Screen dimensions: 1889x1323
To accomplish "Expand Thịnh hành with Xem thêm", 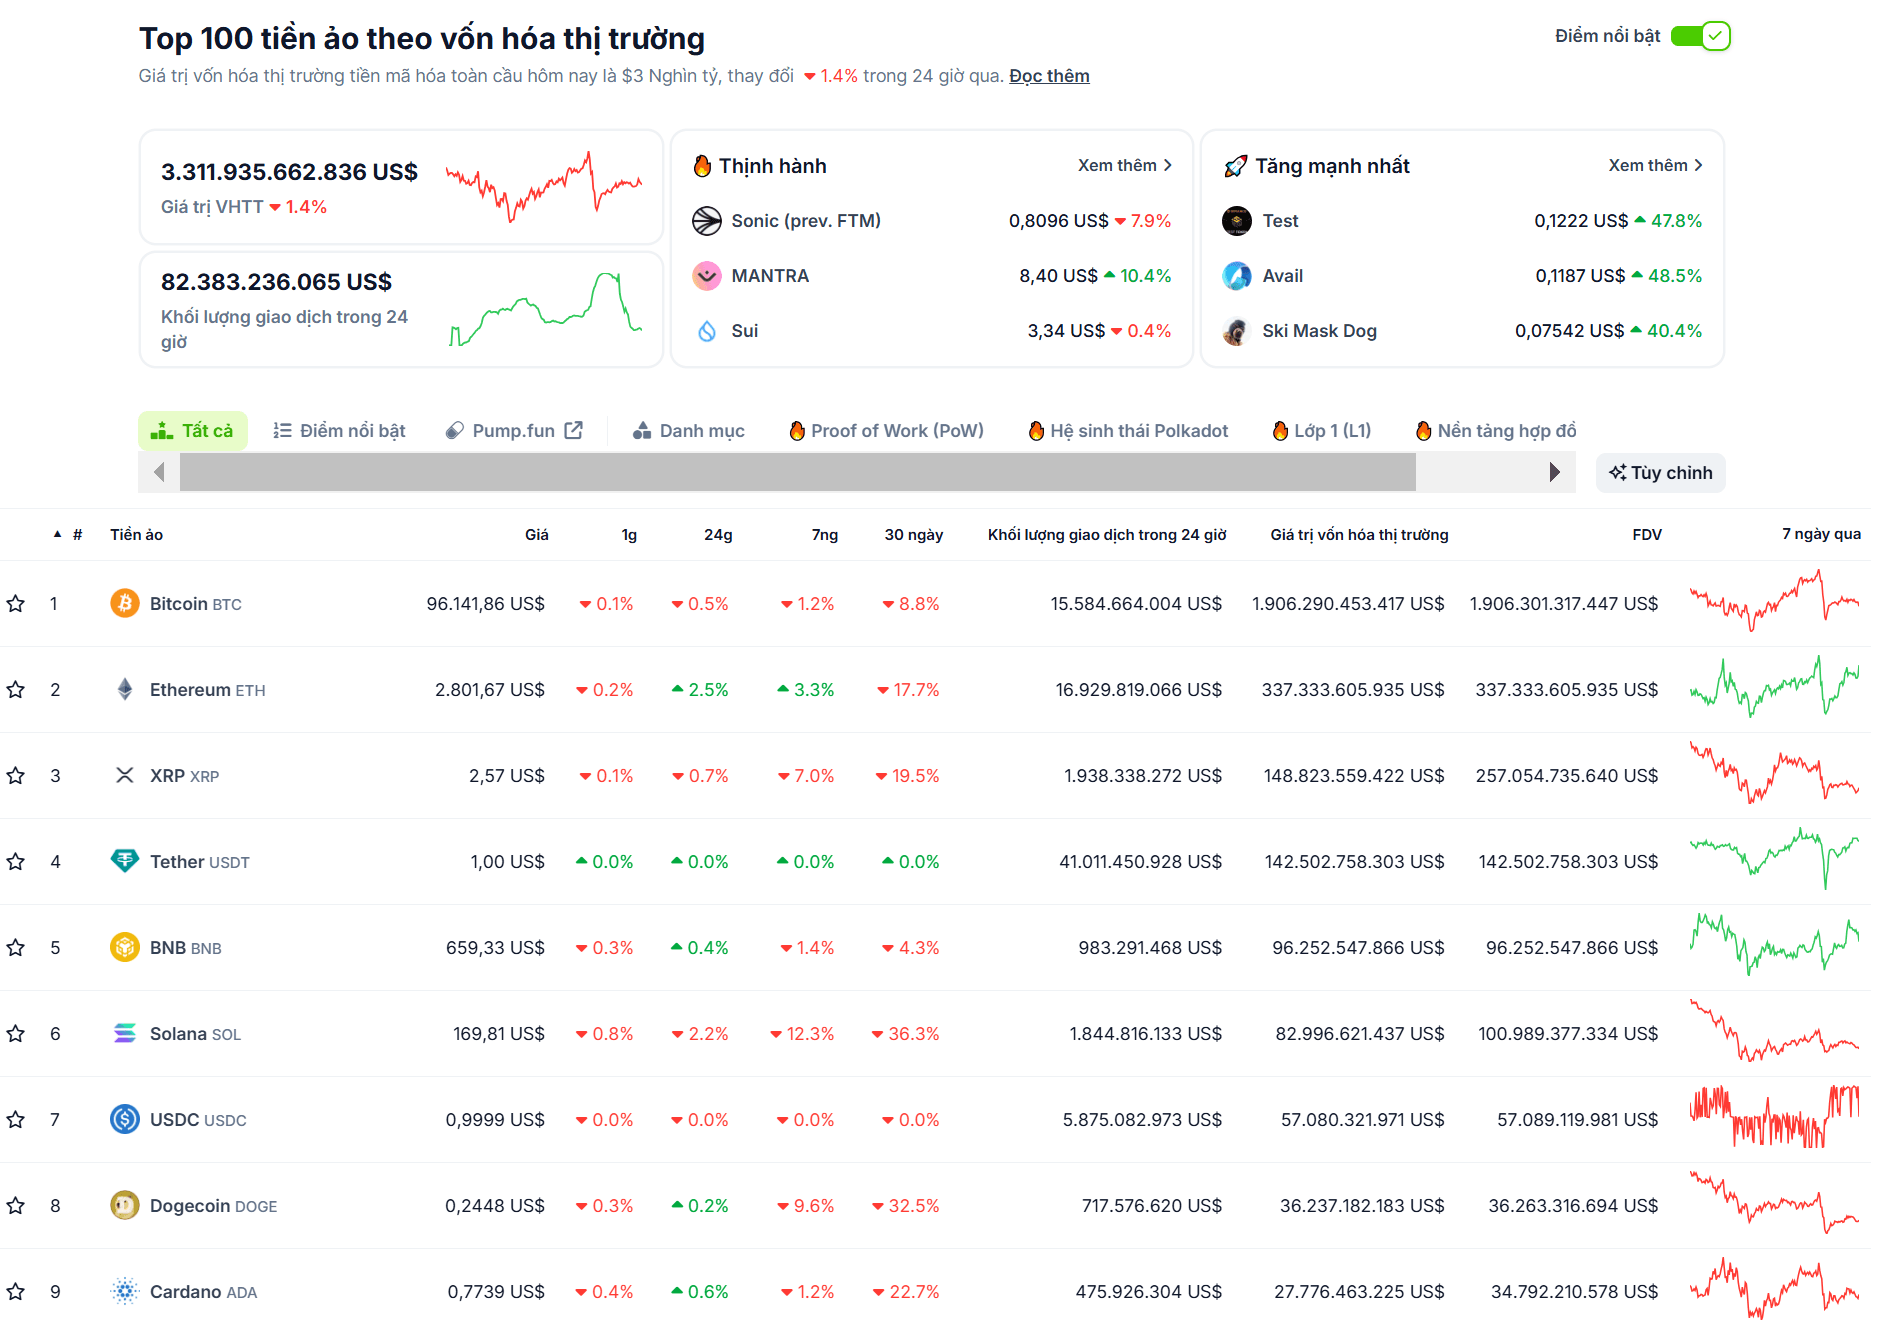I will point(1125,165).
